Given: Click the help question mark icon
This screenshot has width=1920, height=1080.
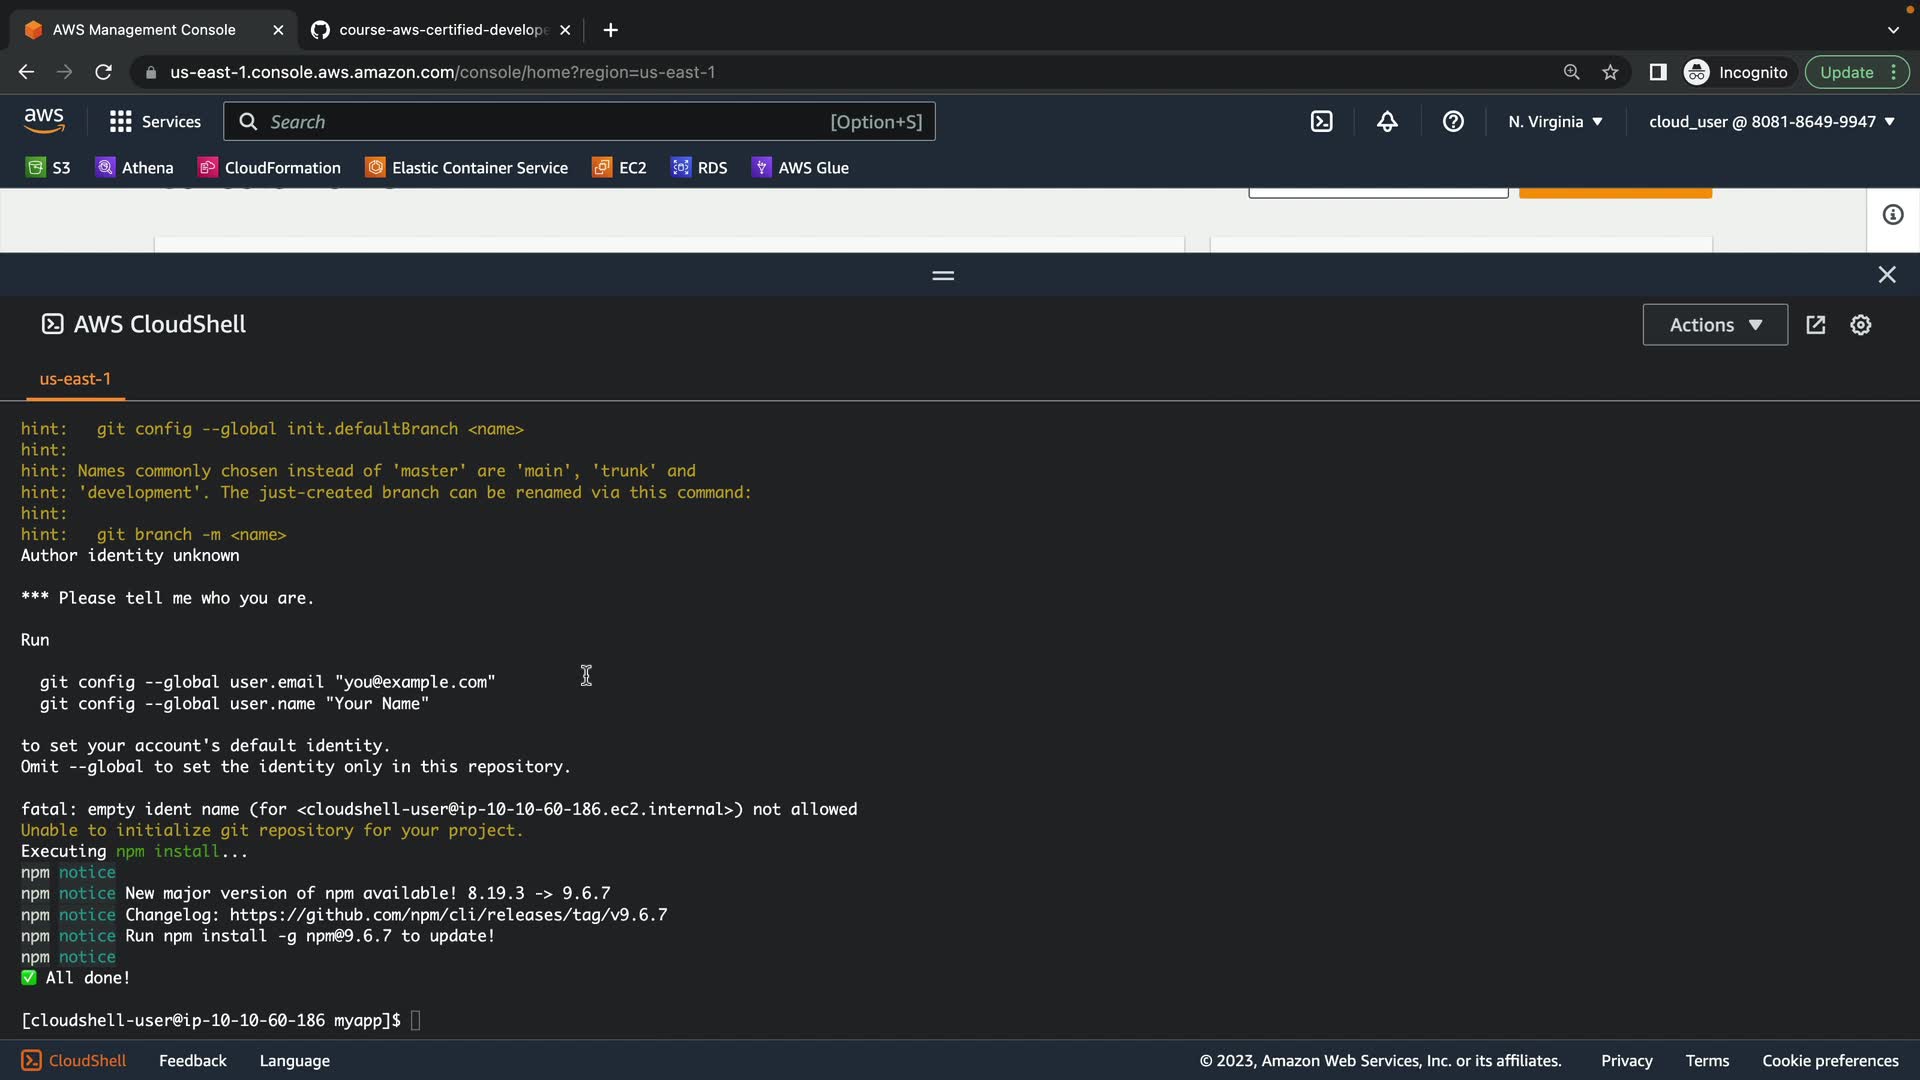Looking at the screenshot, I should coord(1453,122).
